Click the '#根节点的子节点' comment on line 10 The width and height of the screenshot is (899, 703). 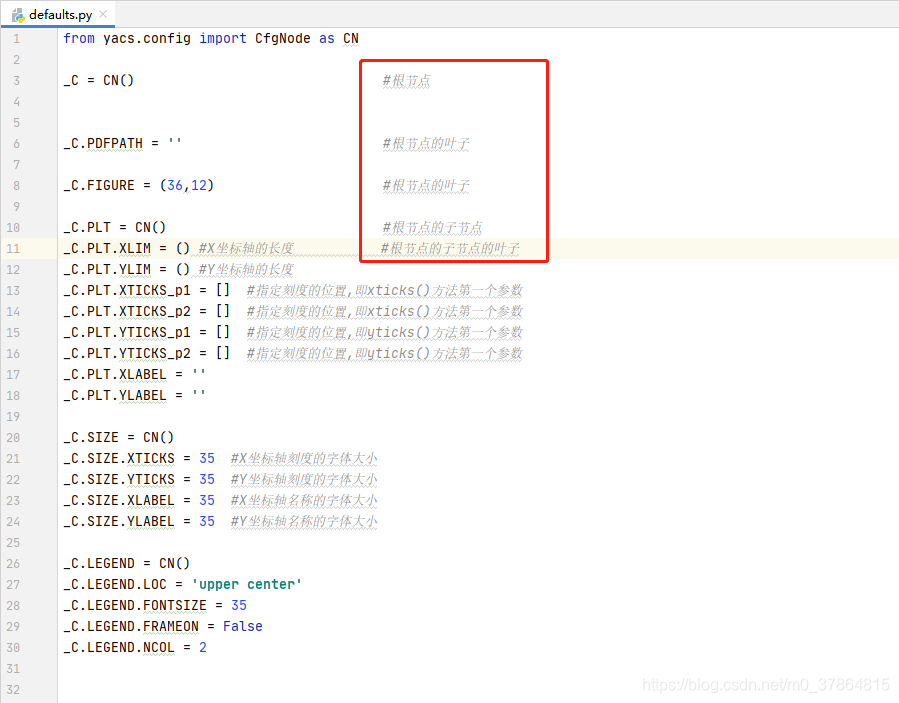pos(432,228)
